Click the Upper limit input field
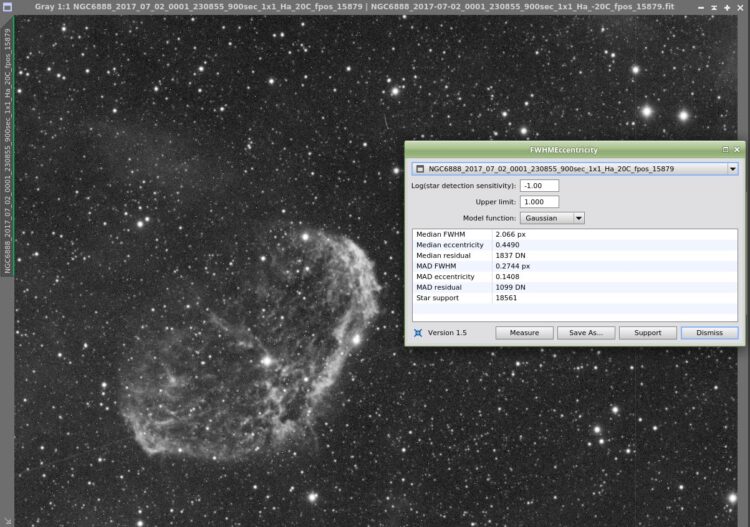The image size is (750, 527). click(539, 202)
